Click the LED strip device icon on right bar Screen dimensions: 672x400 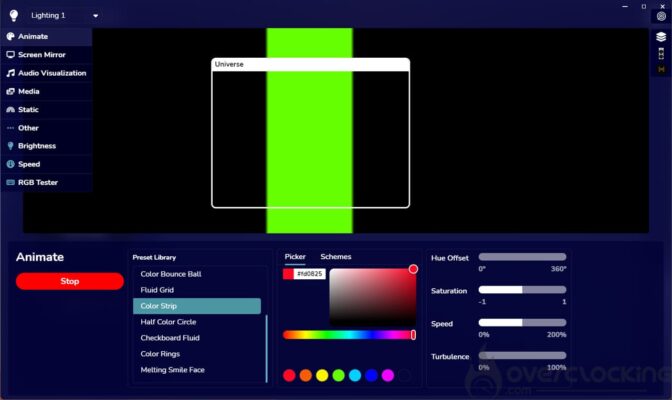click(661, 54)
